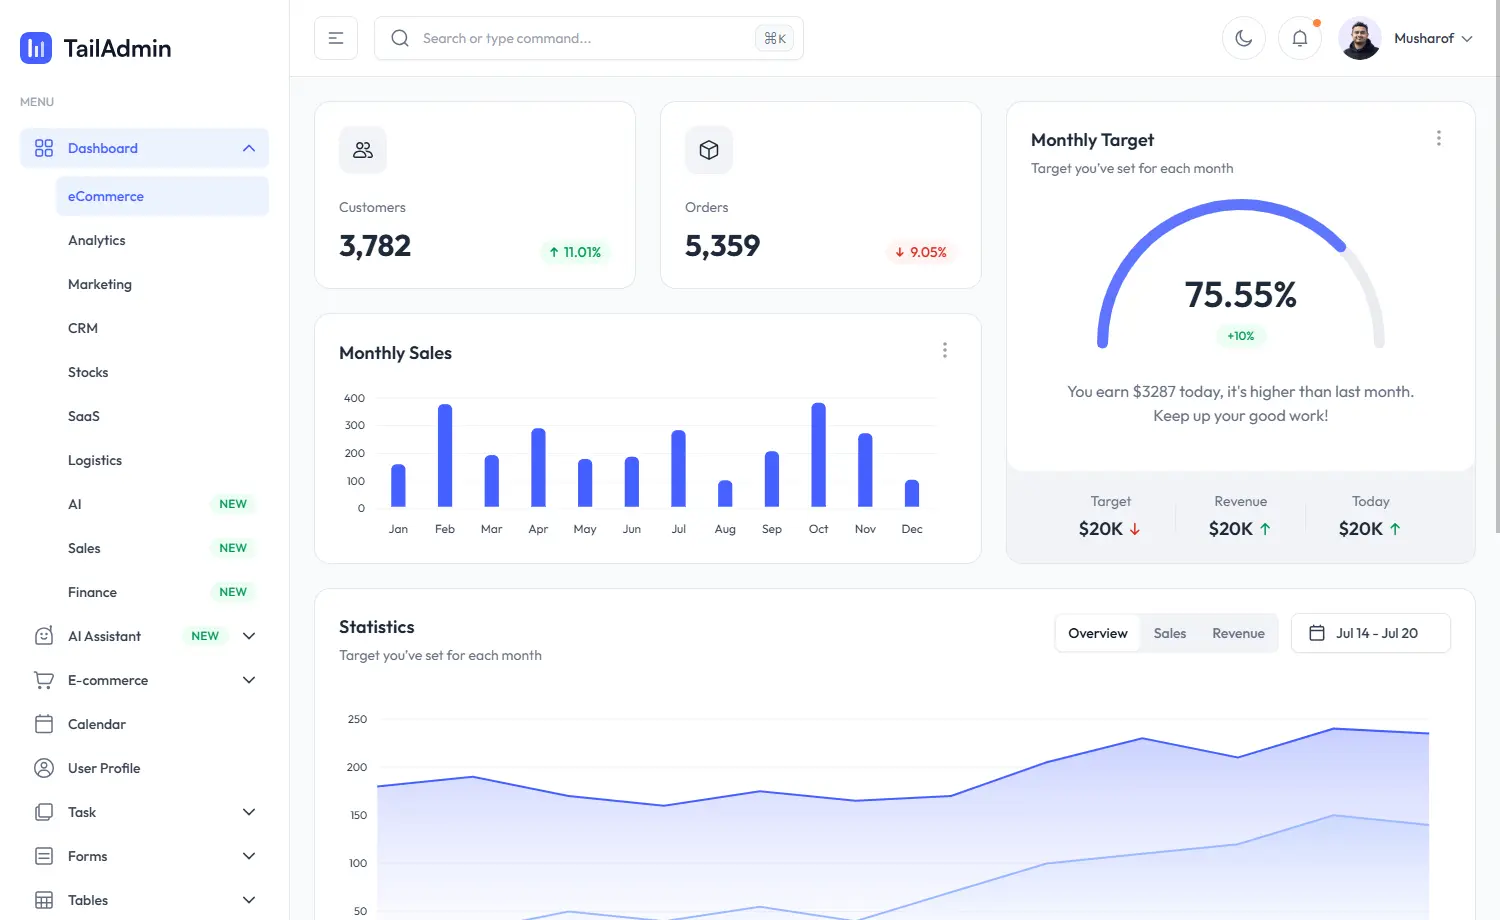Click the search magnifier icon
The width and height of the screenshot is (1500, 920).
[x=400, y=38]
